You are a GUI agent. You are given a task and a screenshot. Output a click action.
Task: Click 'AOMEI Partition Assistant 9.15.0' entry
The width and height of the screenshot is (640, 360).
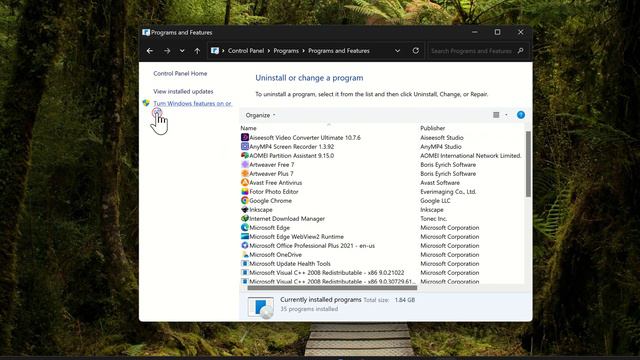(291, 156)
